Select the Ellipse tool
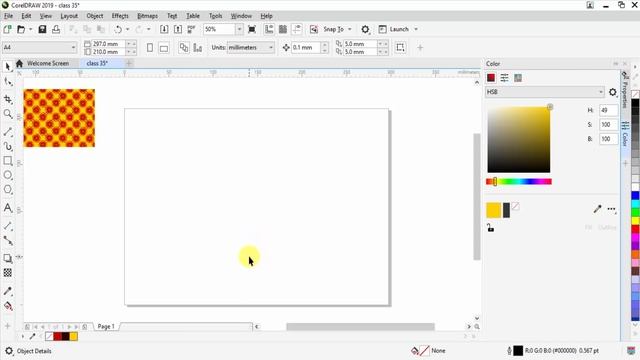 8,175
